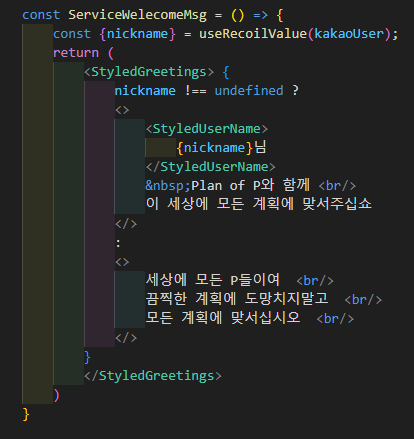Click the line '끔찍한 계획에 도망치지말고'
The width and height of the screenshot is (414, 439).
click(237, 299)
